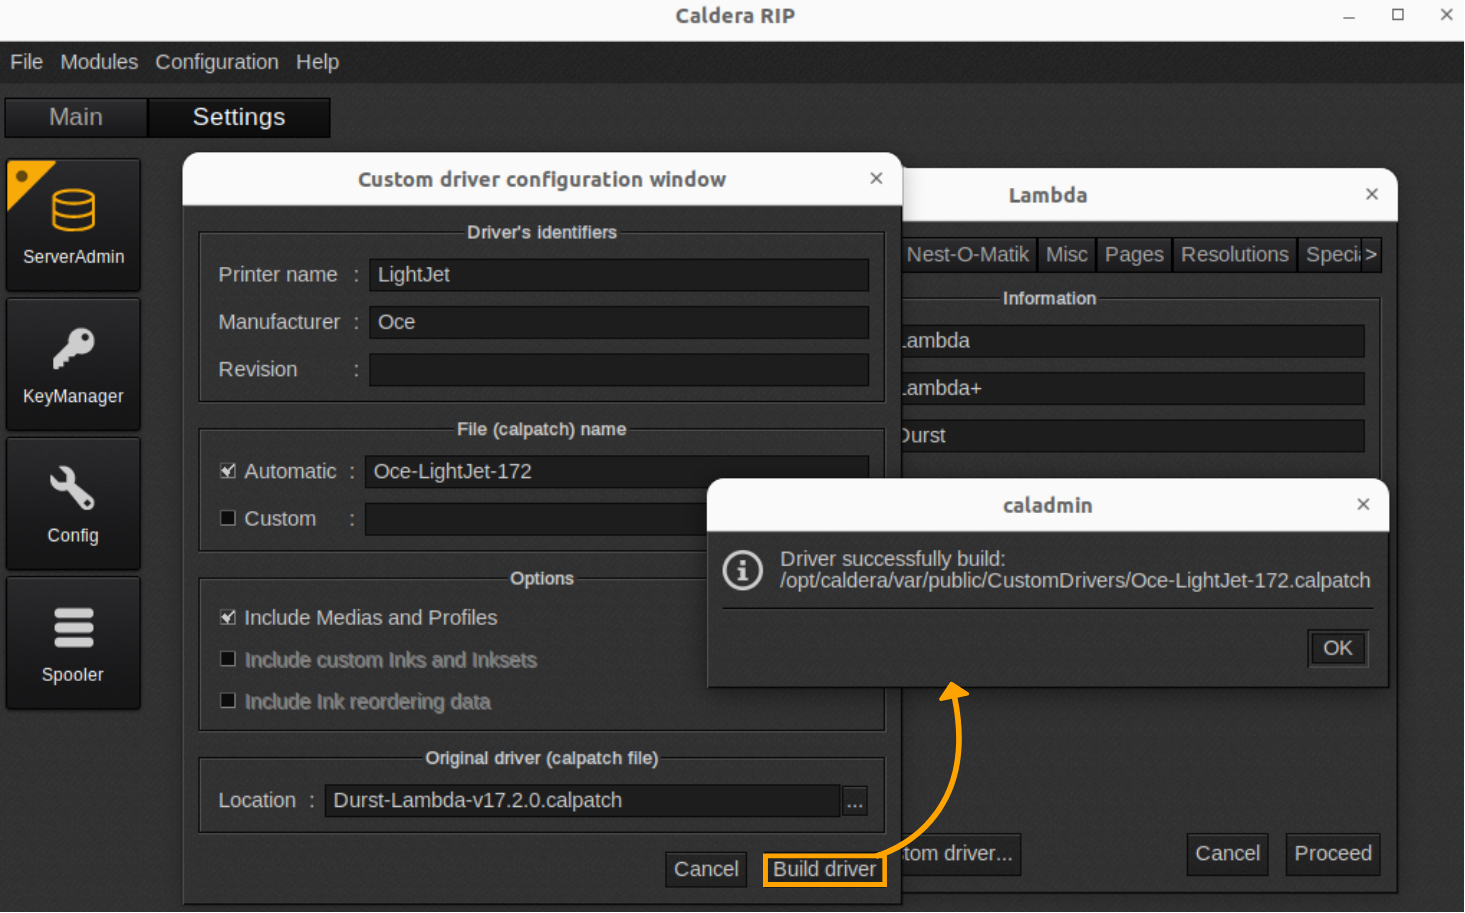
Task: Switch to the Main tab
Action: pyautogui.click(x=75, y=117)
